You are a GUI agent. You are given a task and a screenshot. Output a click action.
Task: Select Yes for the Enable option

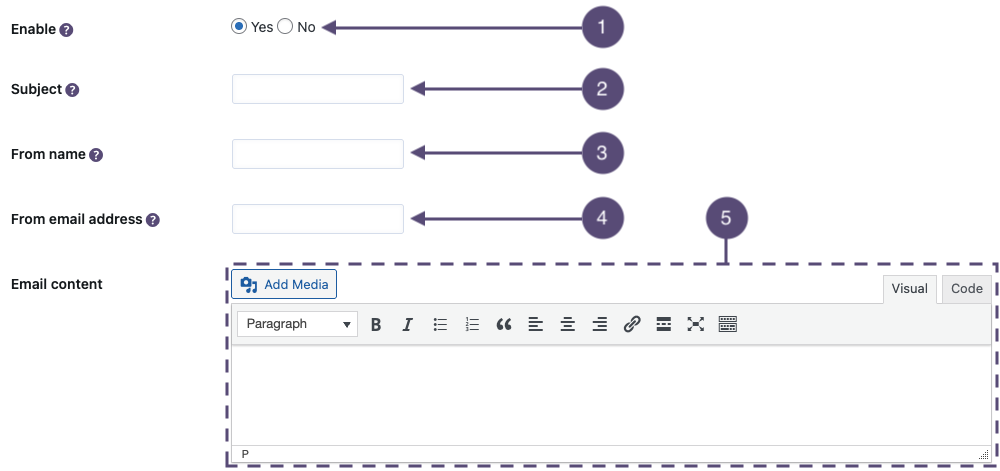coord(239,27)
